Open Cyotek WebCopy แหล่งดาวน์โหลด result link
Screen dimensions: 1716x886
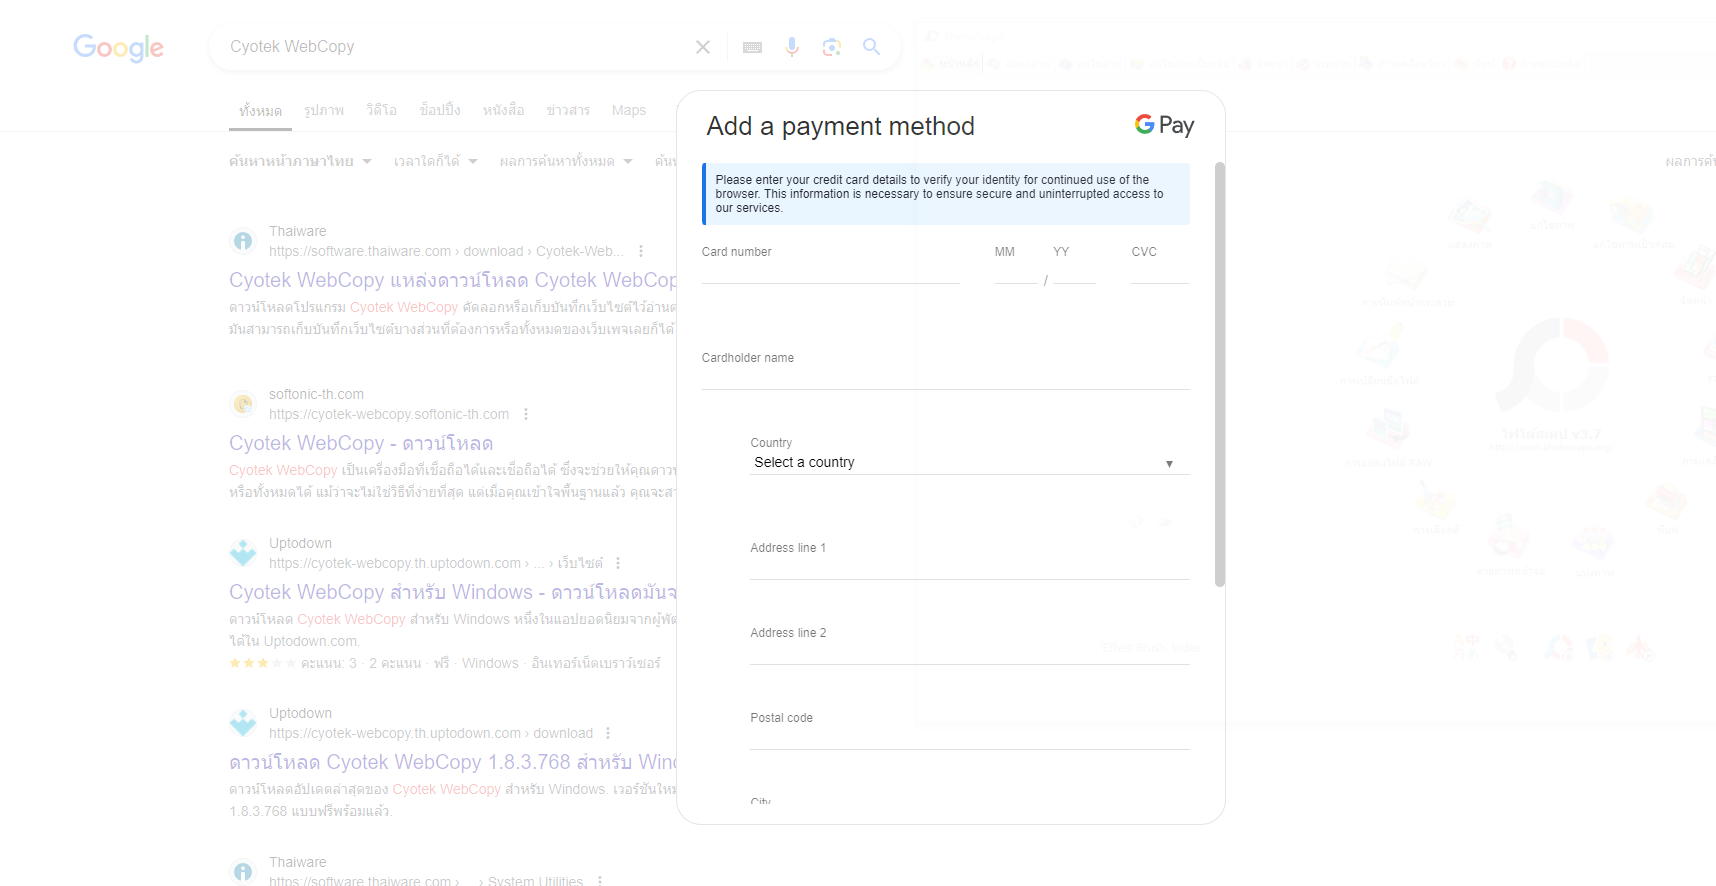pyautogui.click(x=453, y=280)
